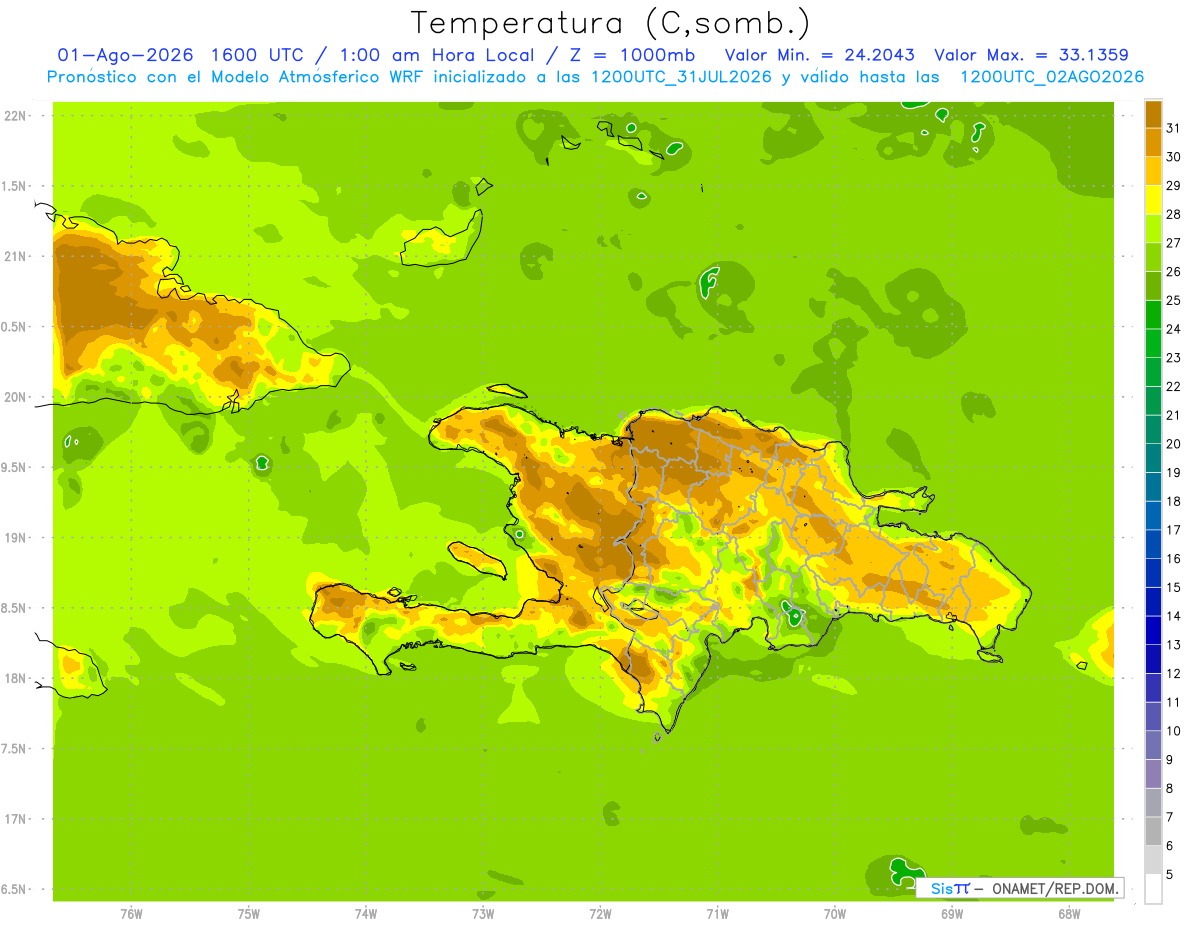Image resolution: width=1200 pixels, height=927 pixels.
Task: Click the '75W' longitude label
Action: (248, 914)
